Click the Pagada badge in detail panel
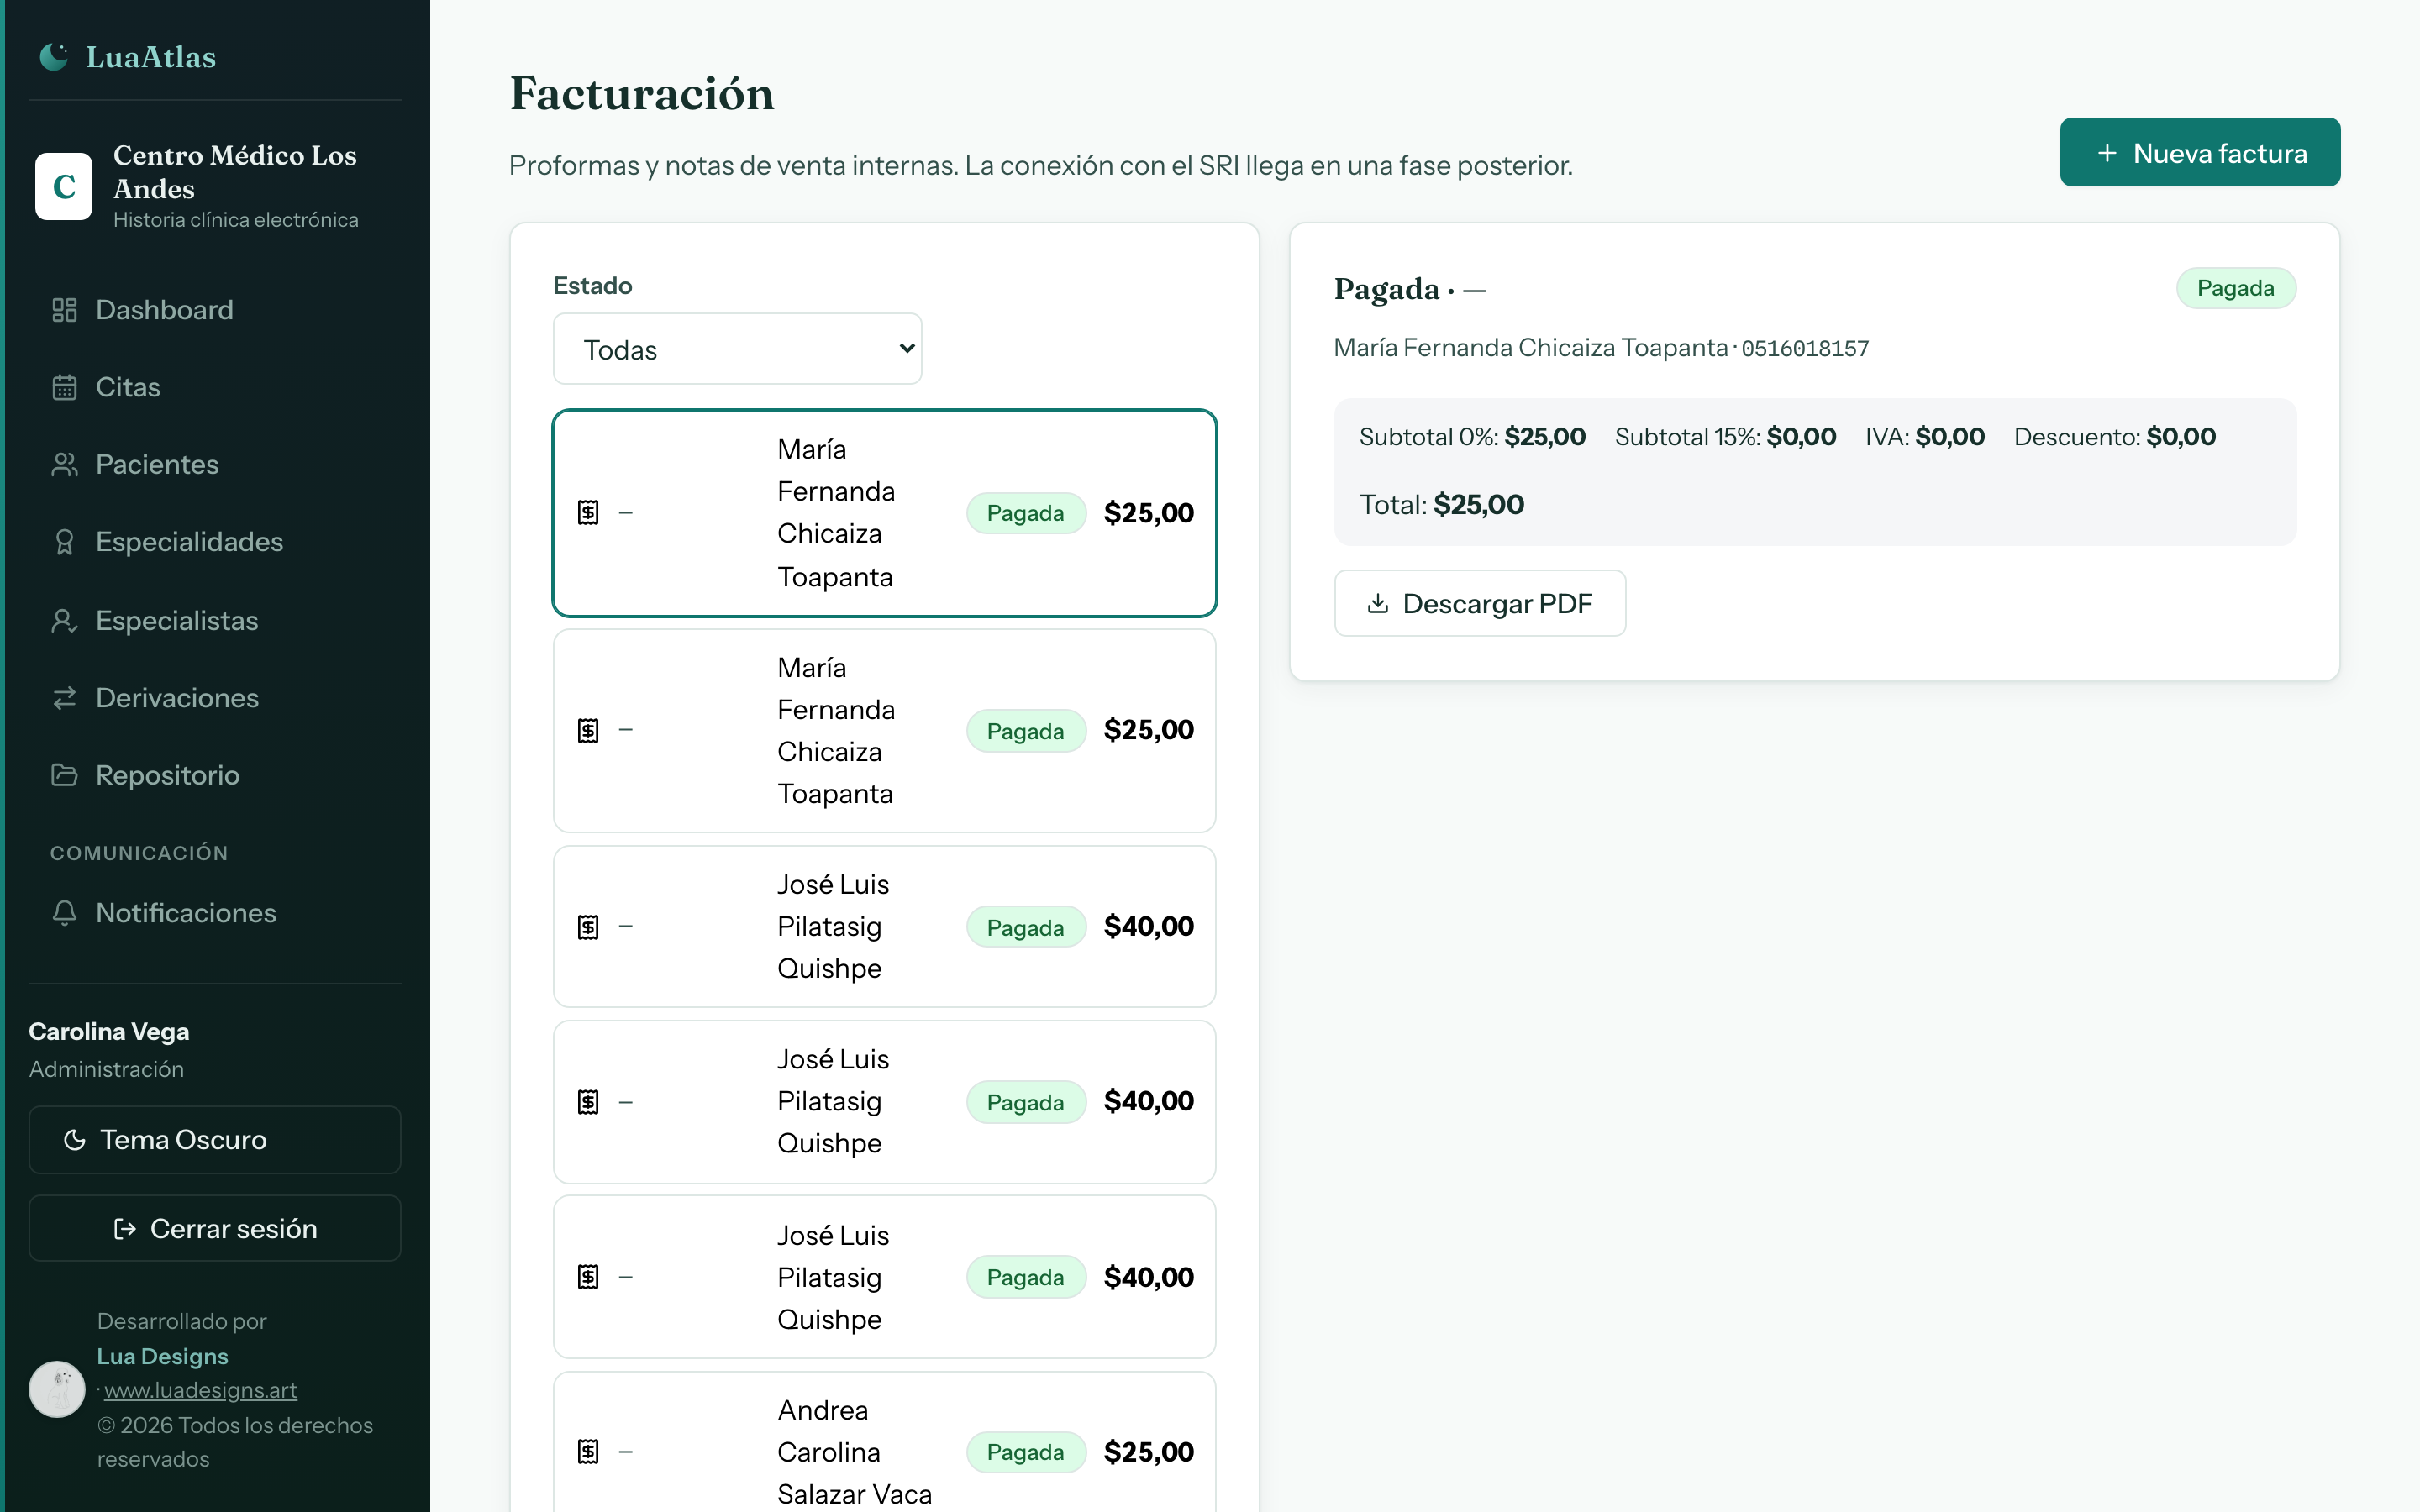Screen dimensions: 2420x1512 (2236, 288)
